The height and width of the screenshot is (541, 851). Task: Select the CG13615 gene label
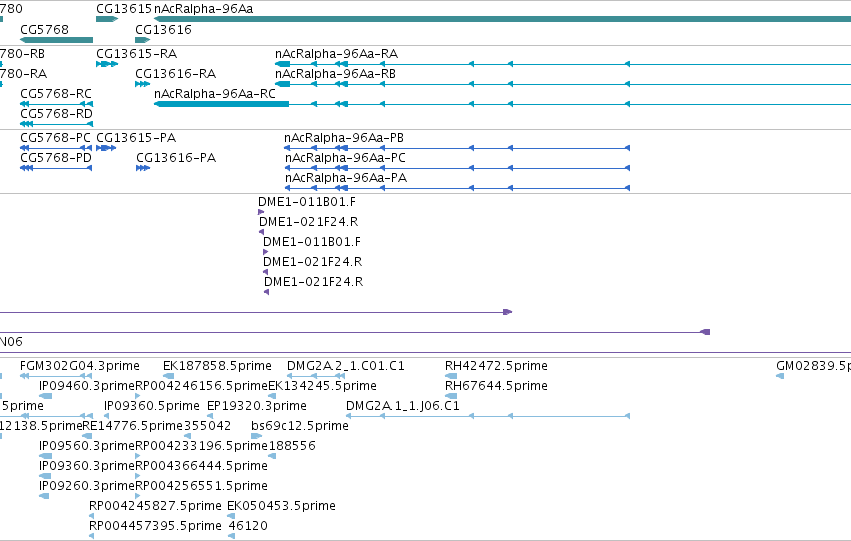point(124,9)
